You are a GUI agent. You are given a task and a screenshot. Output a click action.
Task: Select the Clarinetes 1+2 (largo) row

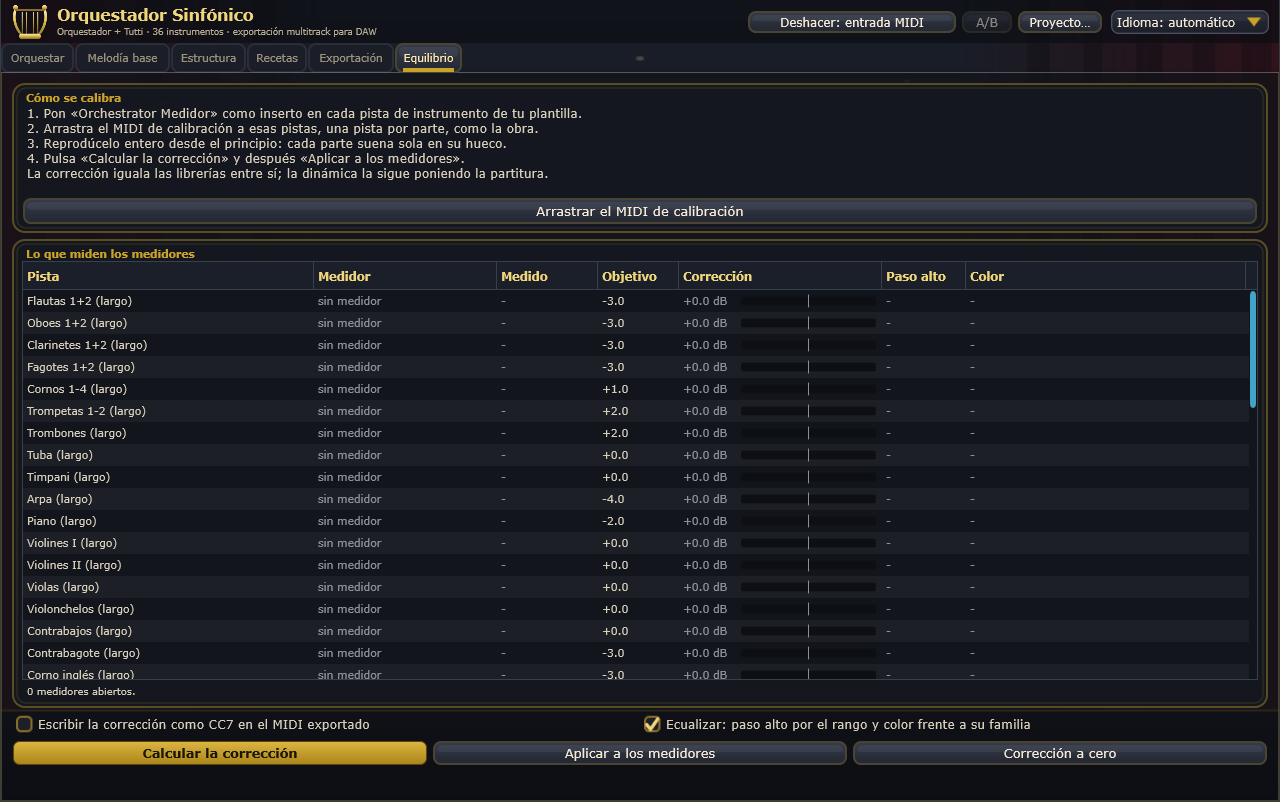pos(636,345)
